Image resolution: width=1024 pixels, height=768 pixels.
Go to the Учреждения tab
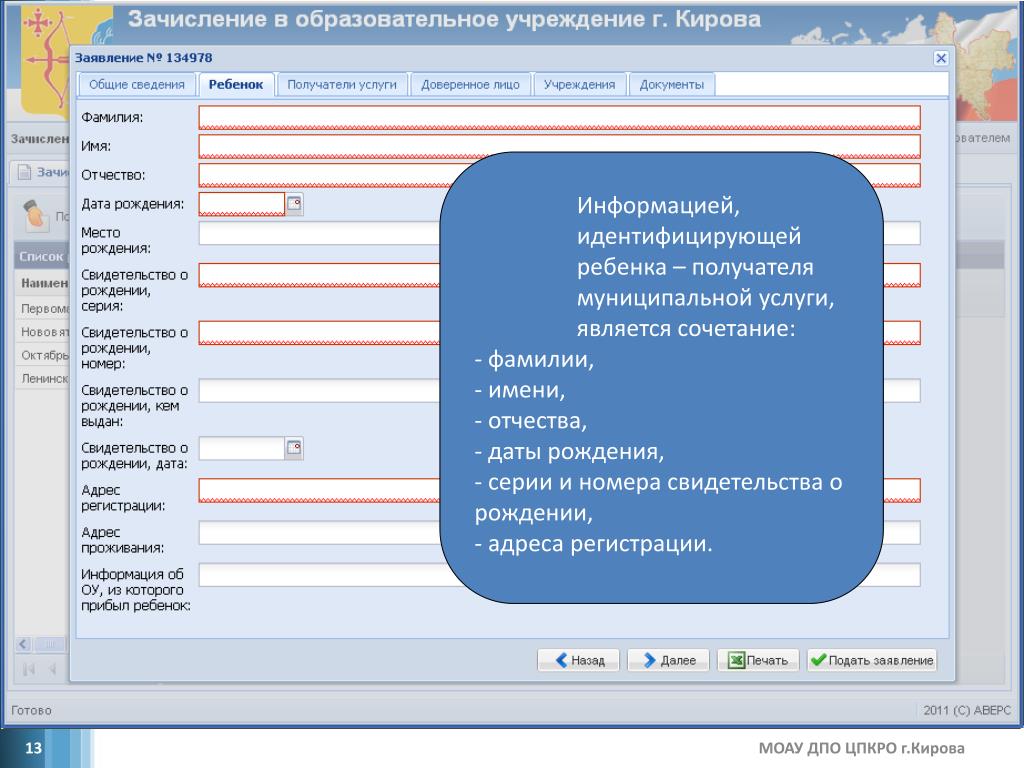click(579, 85)
